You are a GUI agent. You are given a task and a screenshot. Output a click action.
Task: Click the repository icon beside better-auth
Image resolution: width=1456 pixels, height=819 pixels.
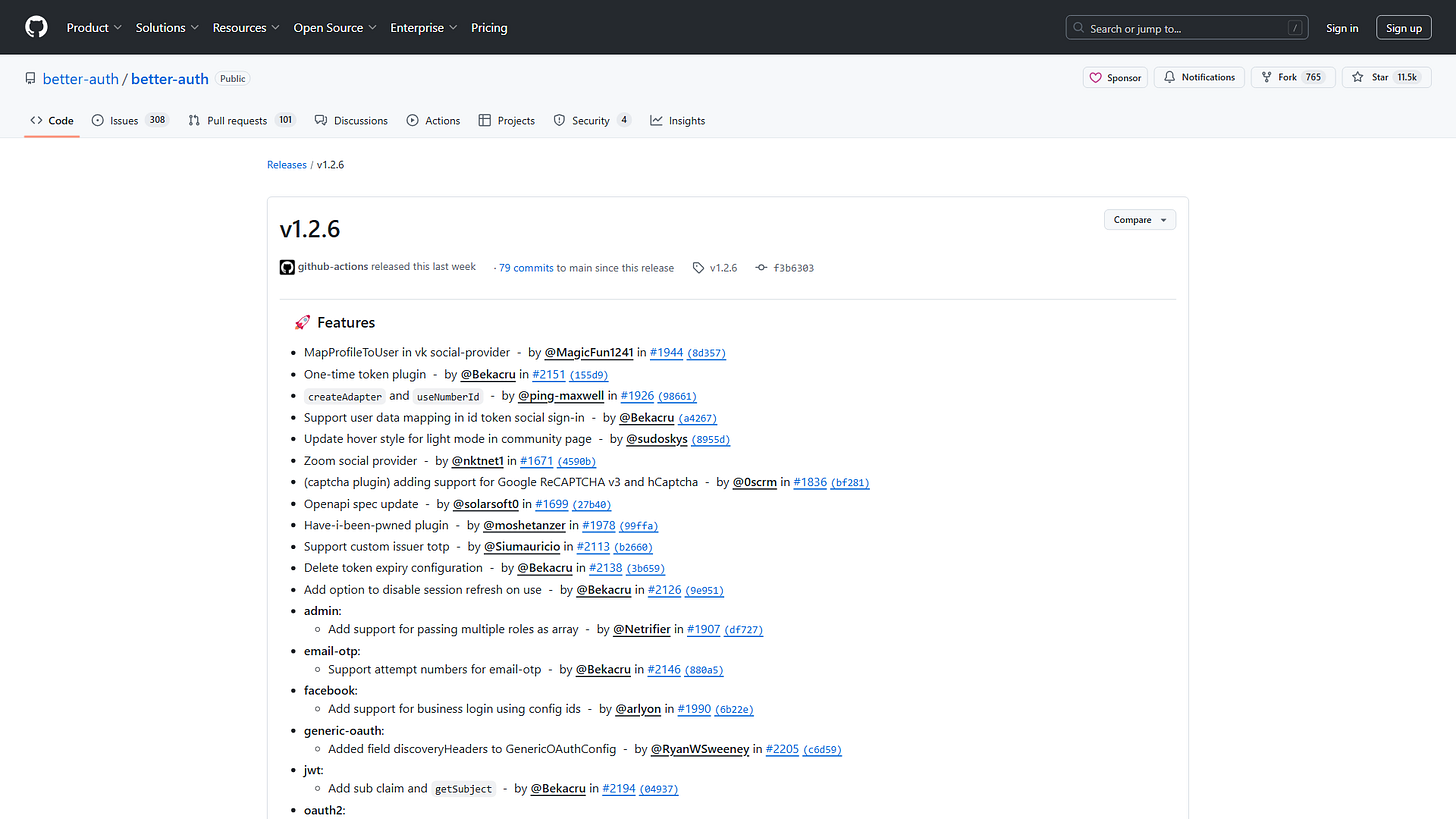click(32, 79)
